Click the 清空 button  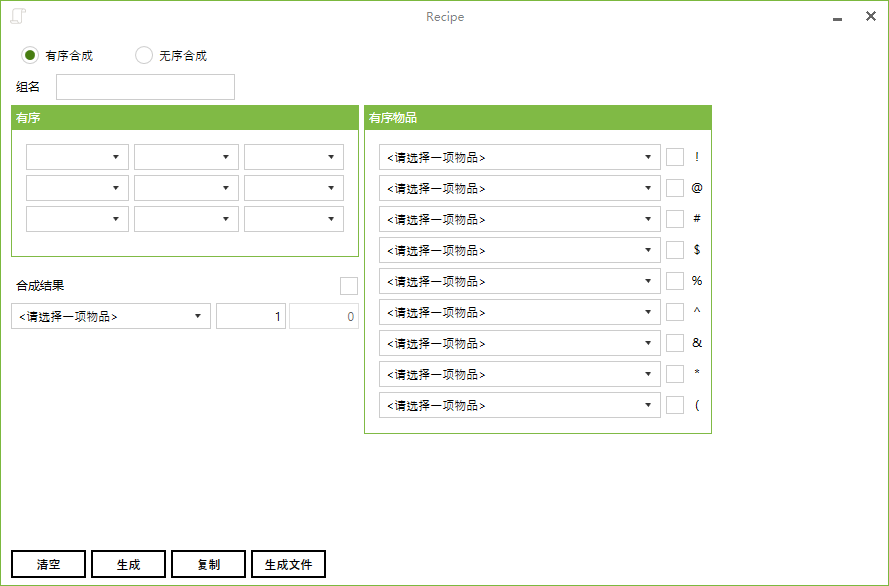(x=49, y=564)
